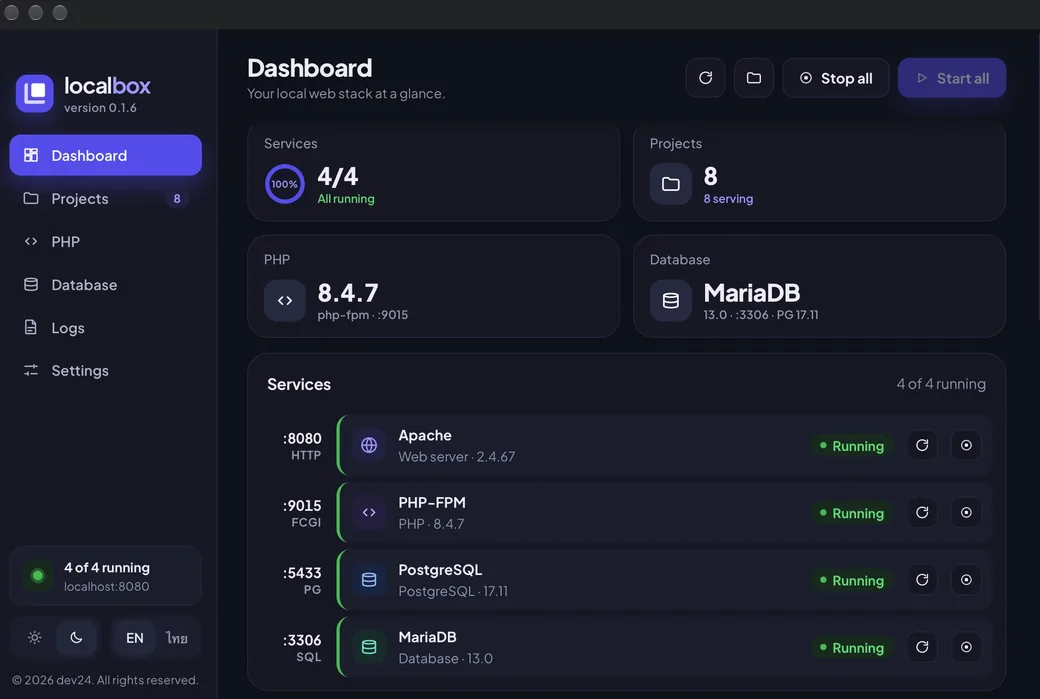This screenshot has height=699, width=1040.
Task: Click the folder icon in the dashboard header
Action: click(753, 78)
